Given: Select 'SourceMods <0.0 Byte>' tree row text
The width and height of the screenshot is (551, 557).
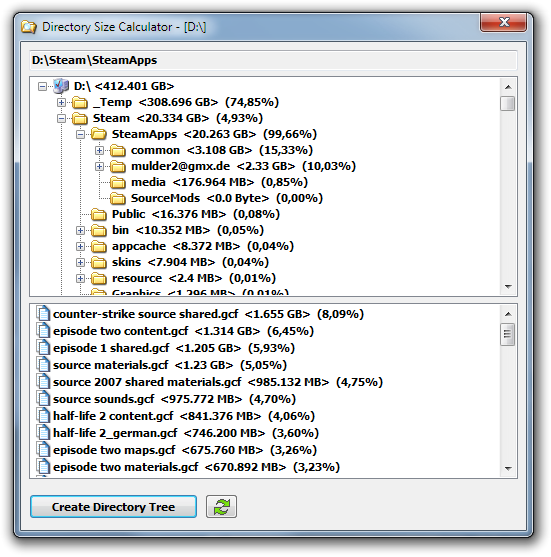Looking at the screenshot, I should [200, 198].
